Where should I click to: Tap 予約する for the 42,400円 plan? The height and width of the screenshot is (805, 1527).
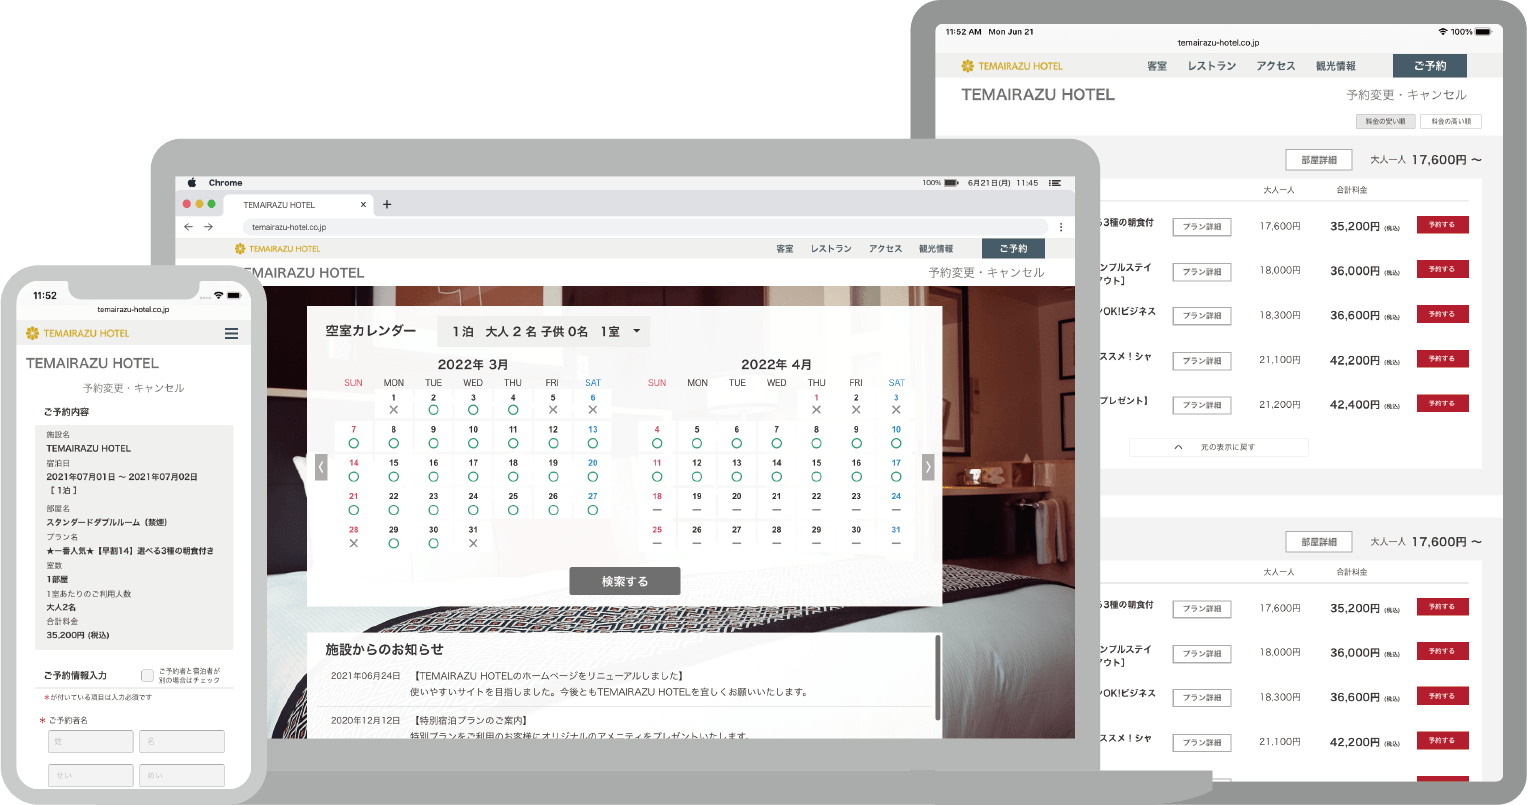pyautogui.click(x=1442, y=403)
